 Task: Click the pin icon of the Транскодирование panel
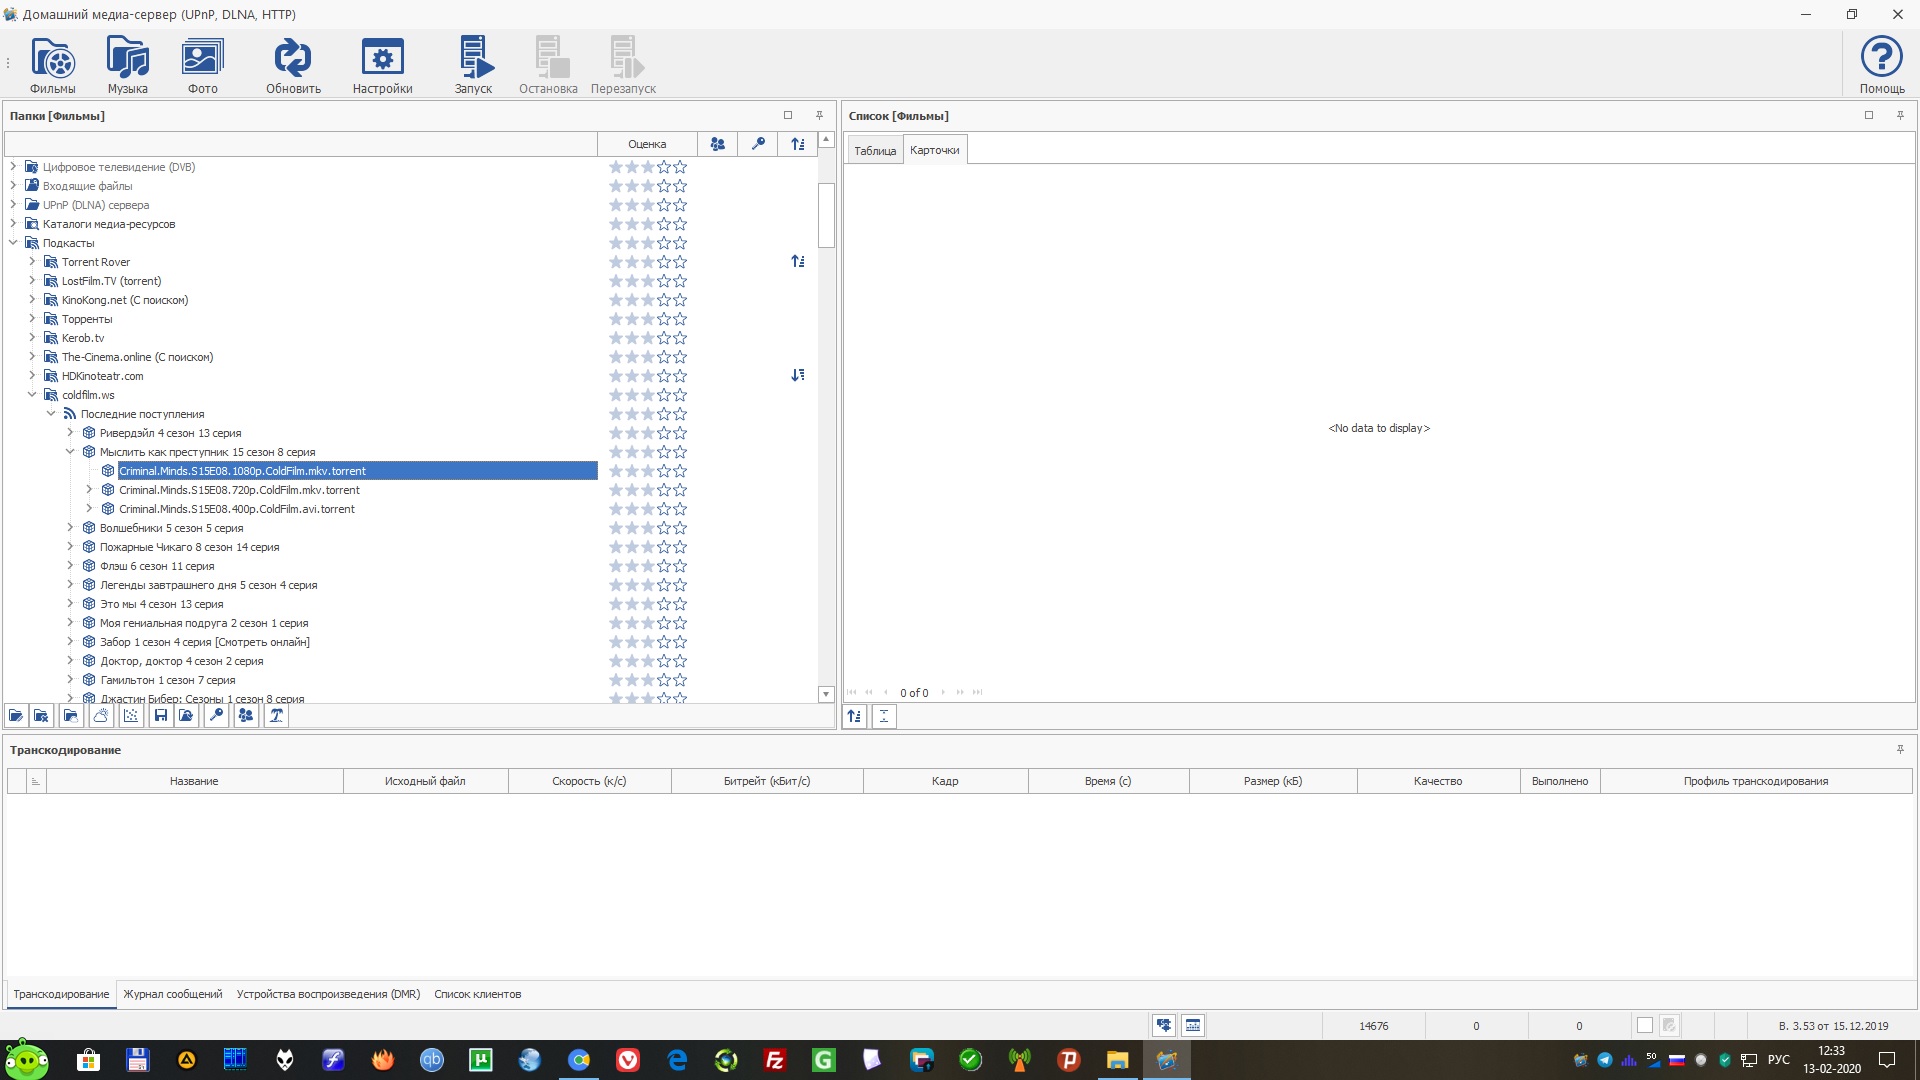click(x=1900, y=750)
